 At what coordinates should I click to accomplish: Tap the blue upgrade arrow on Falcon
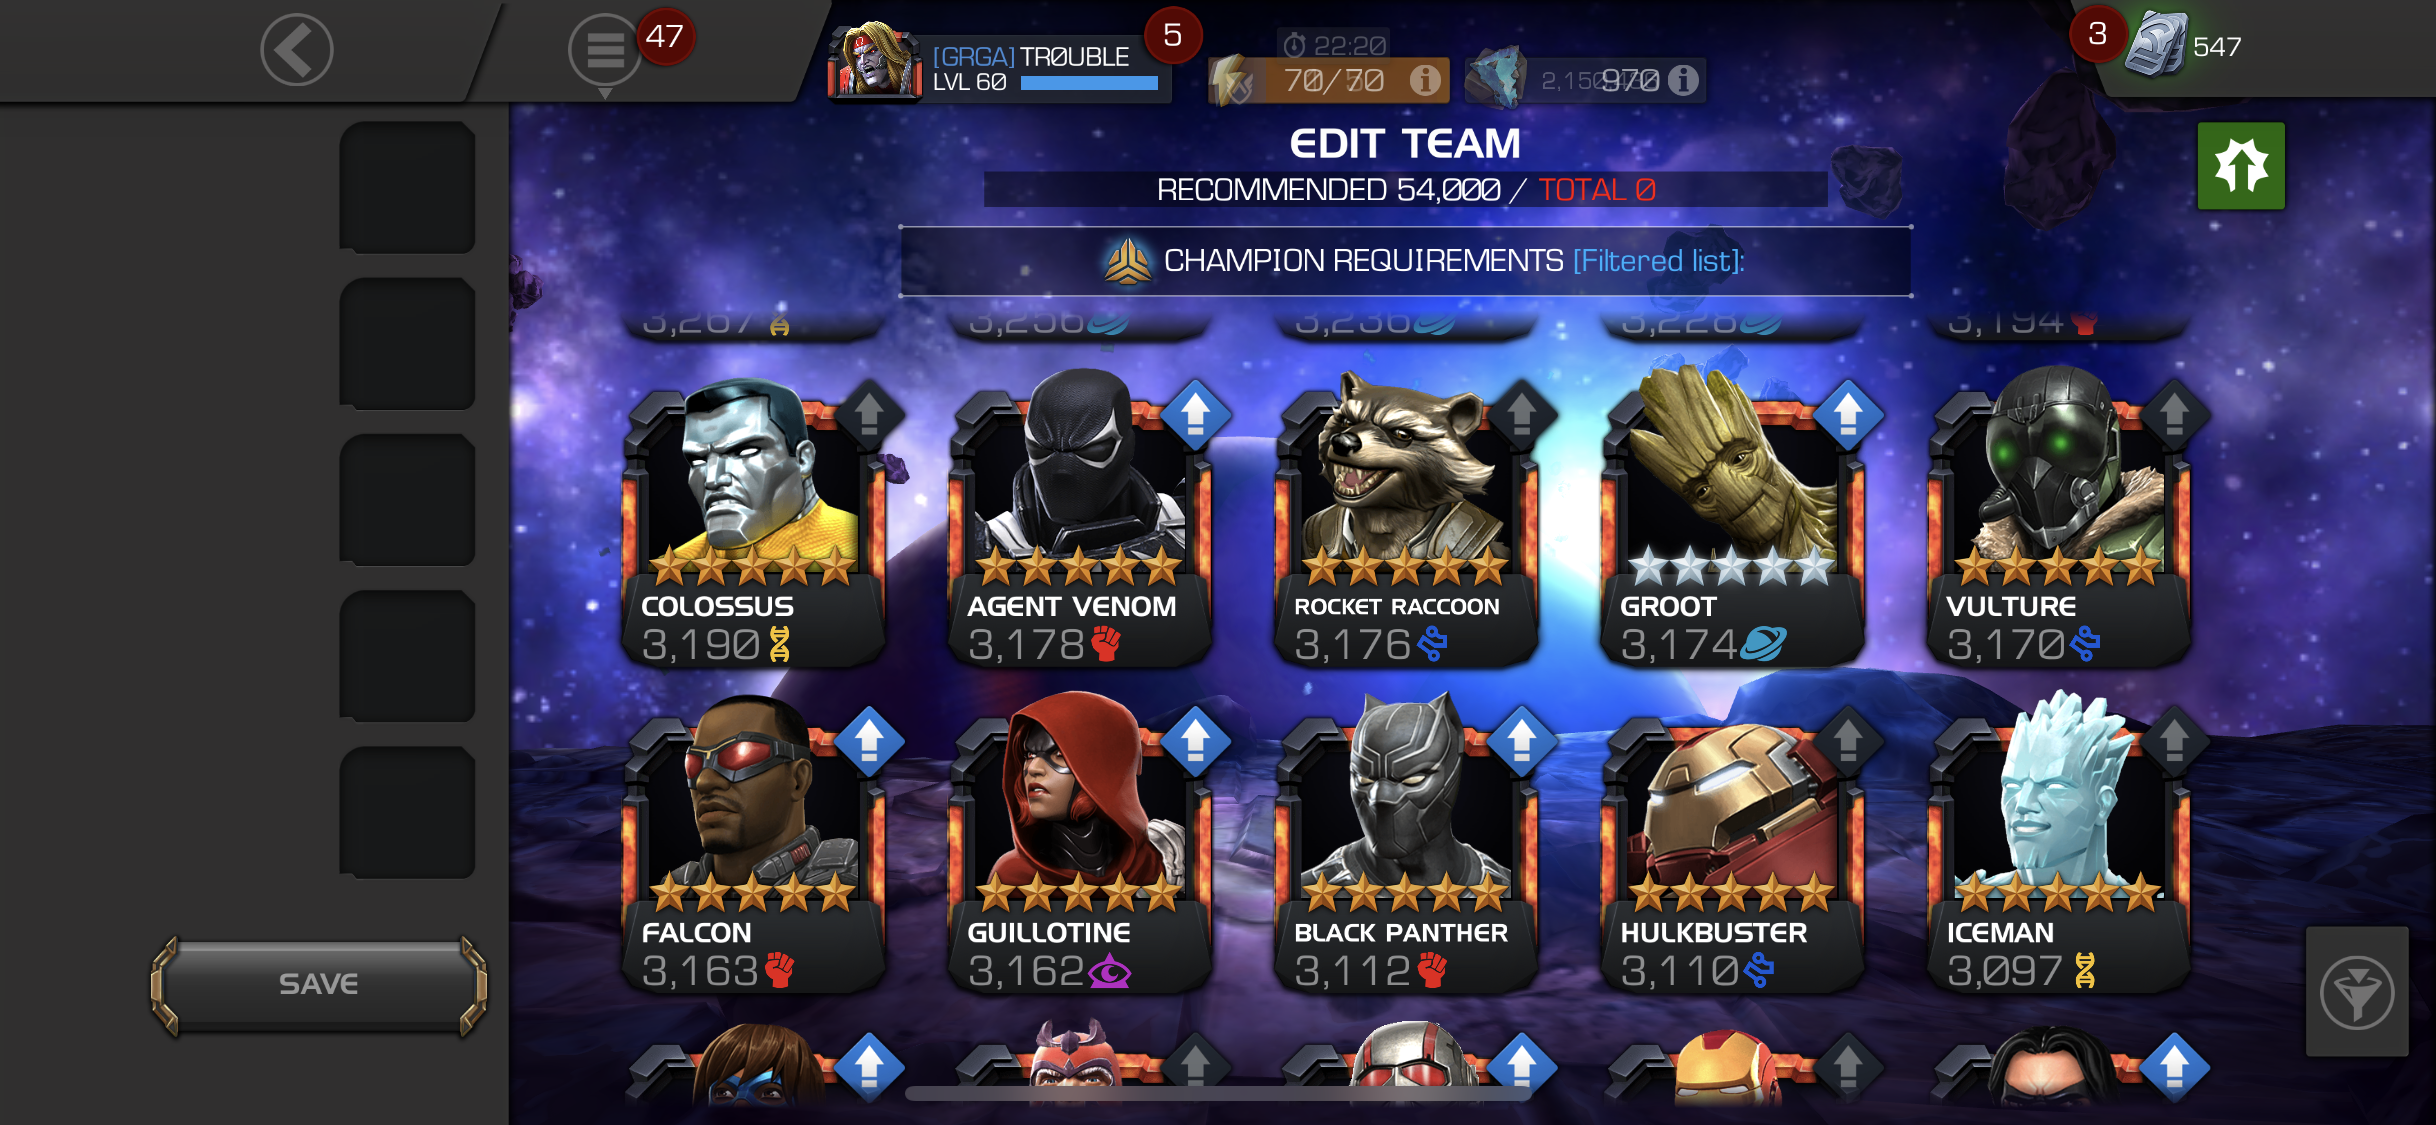click(868, 741)
